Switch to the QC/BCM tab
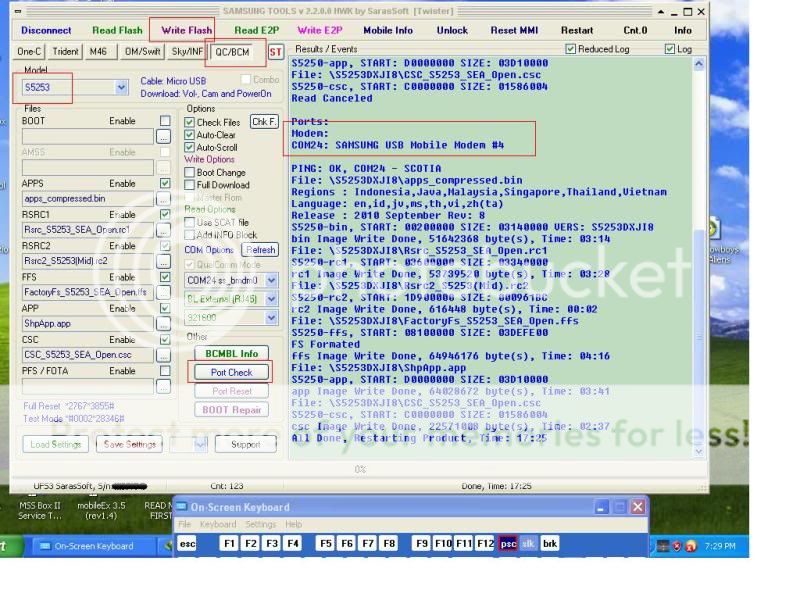This screenshot has height=600, width=800. (x=232, y=52)
